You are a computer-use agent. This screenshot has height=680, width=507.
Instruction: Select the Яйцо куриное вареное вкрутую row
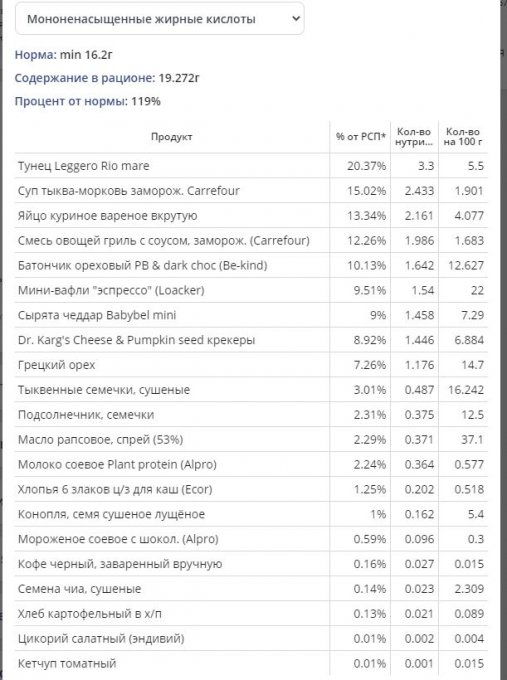251,216
